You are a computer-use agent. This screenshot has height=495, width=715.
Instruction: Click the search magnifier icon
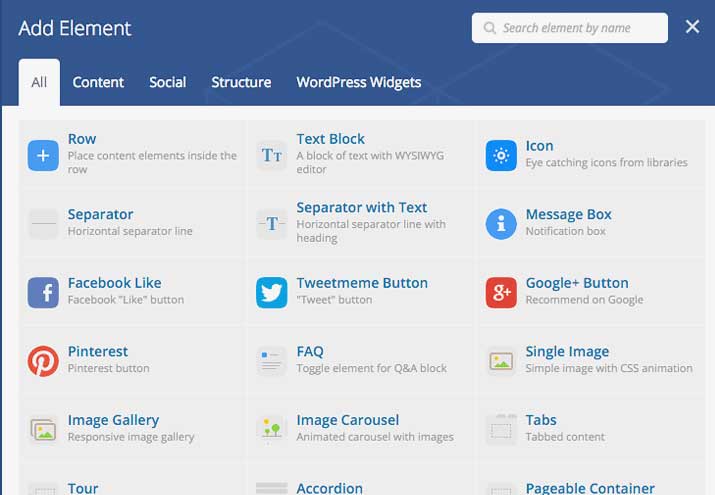click(x=490, y=28)
